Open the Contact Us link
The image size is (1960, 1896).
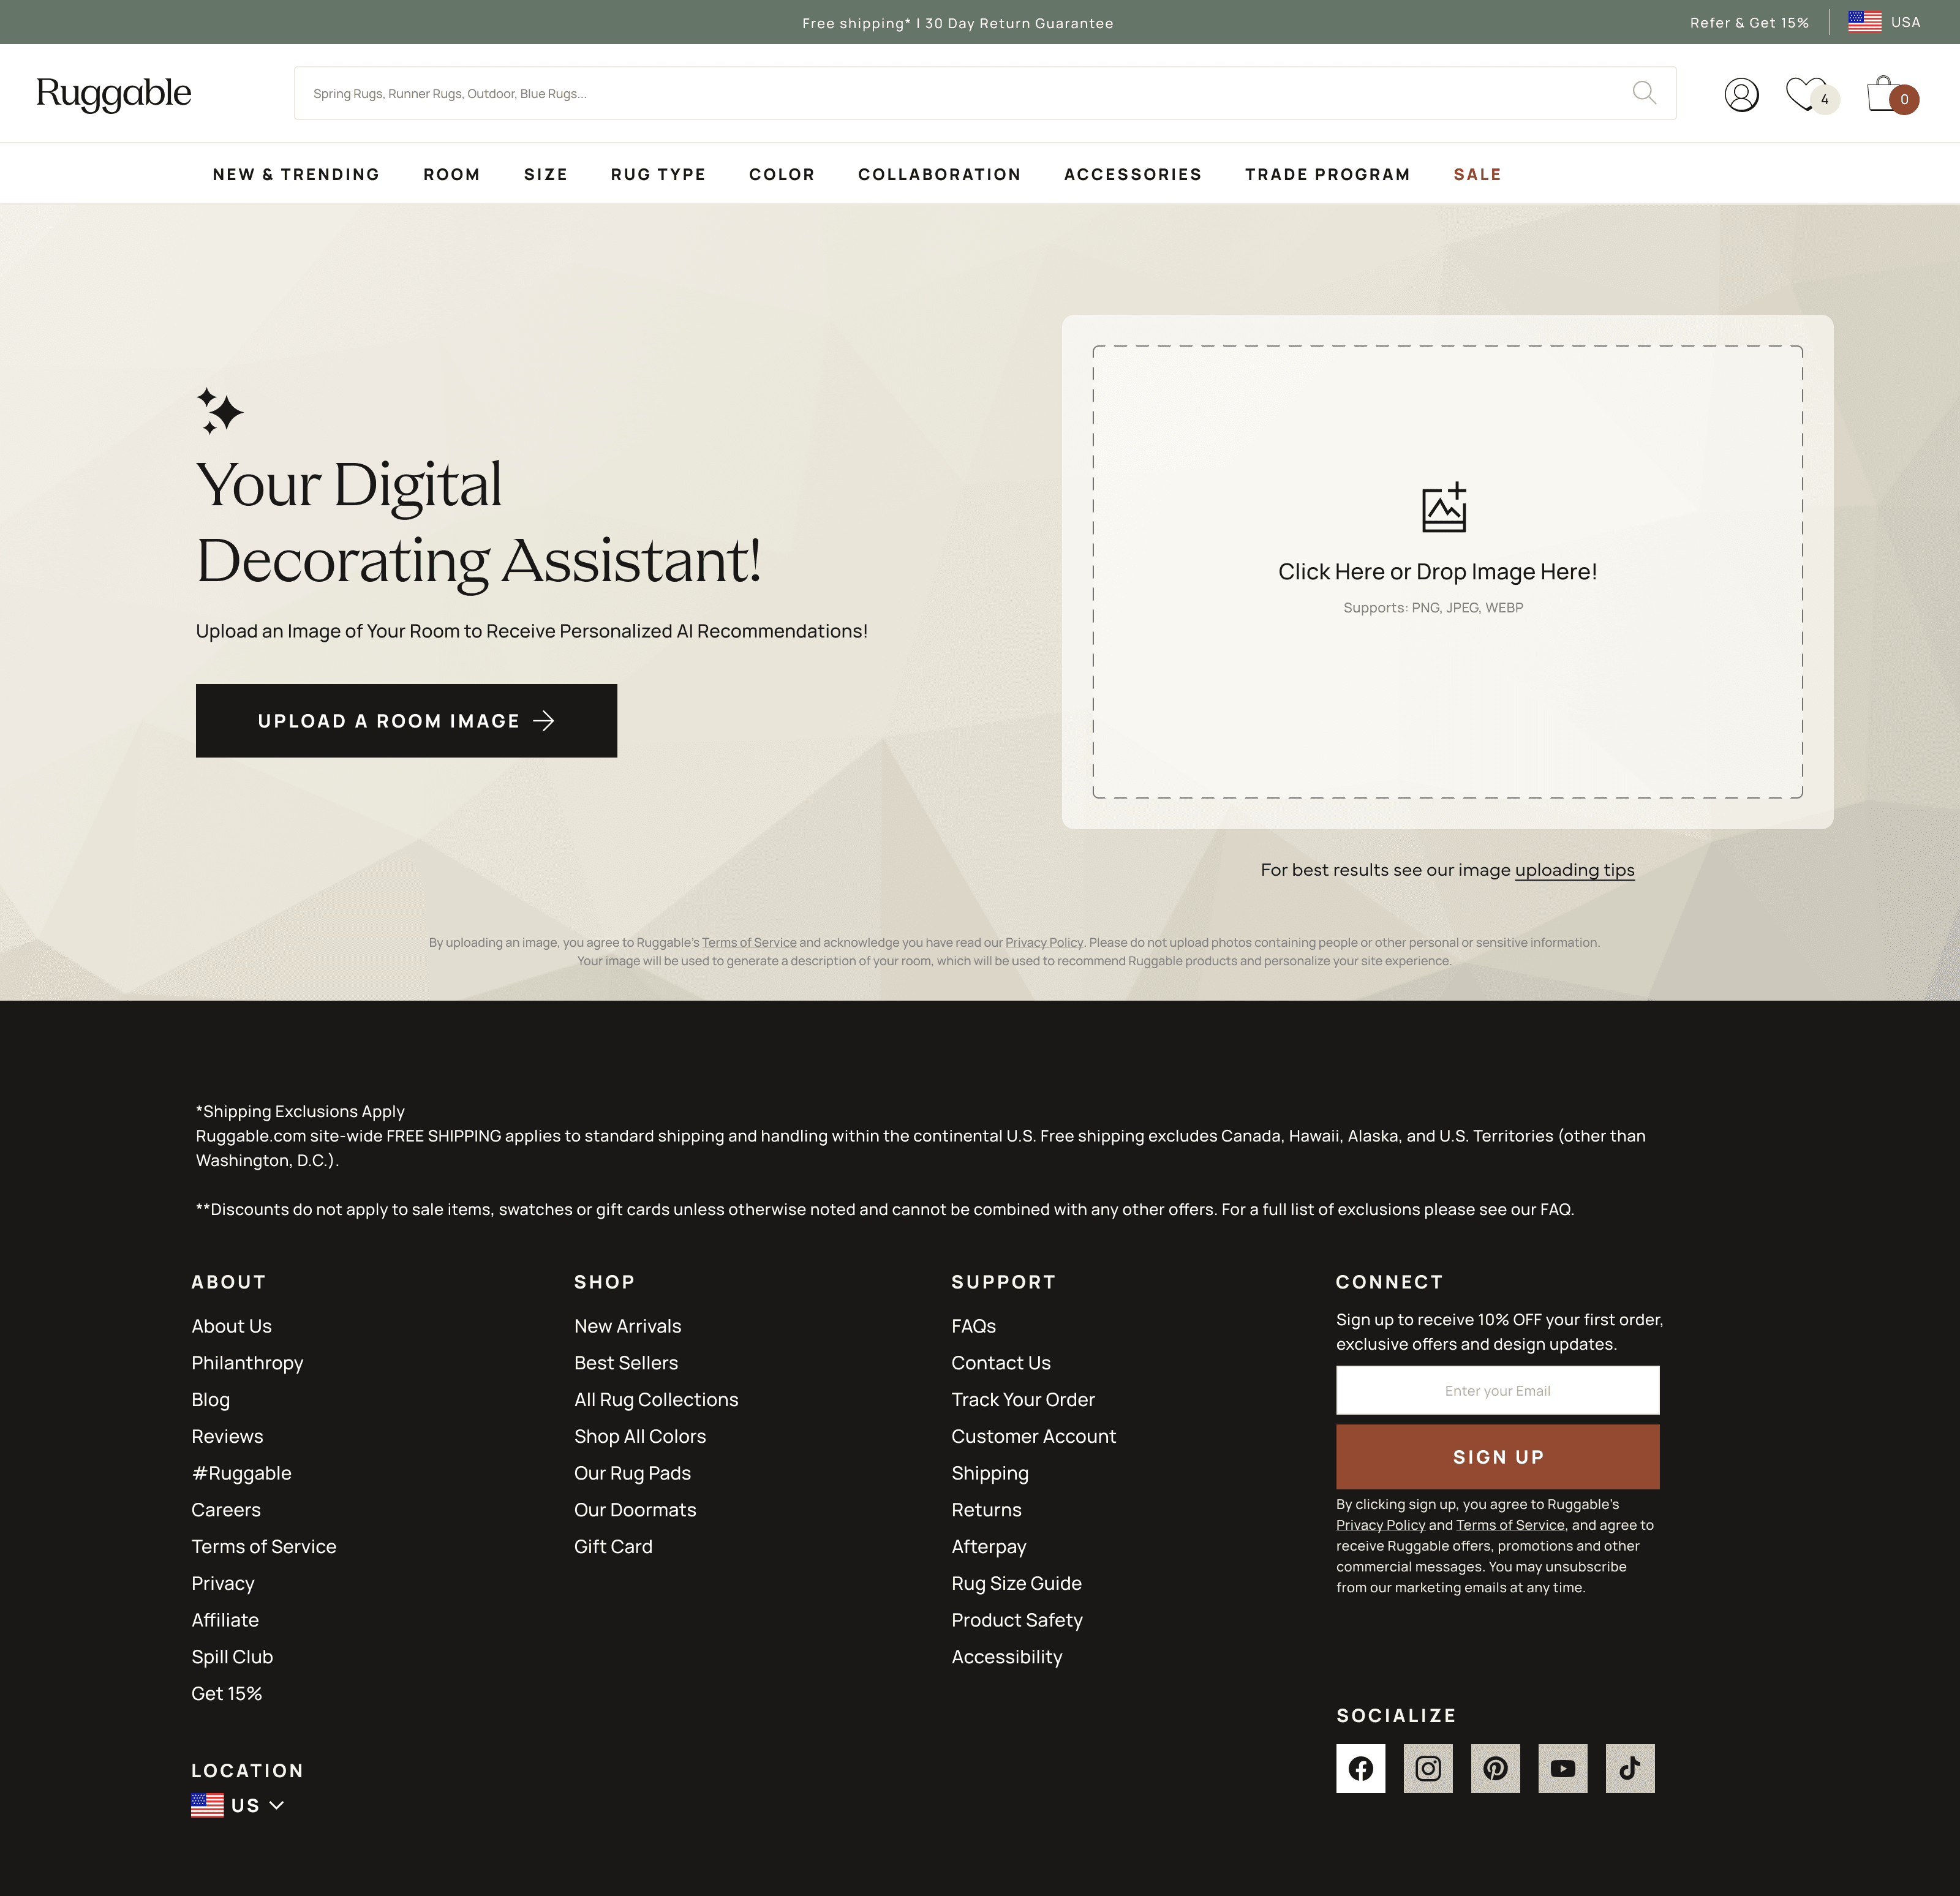tap(1001, 1362)
